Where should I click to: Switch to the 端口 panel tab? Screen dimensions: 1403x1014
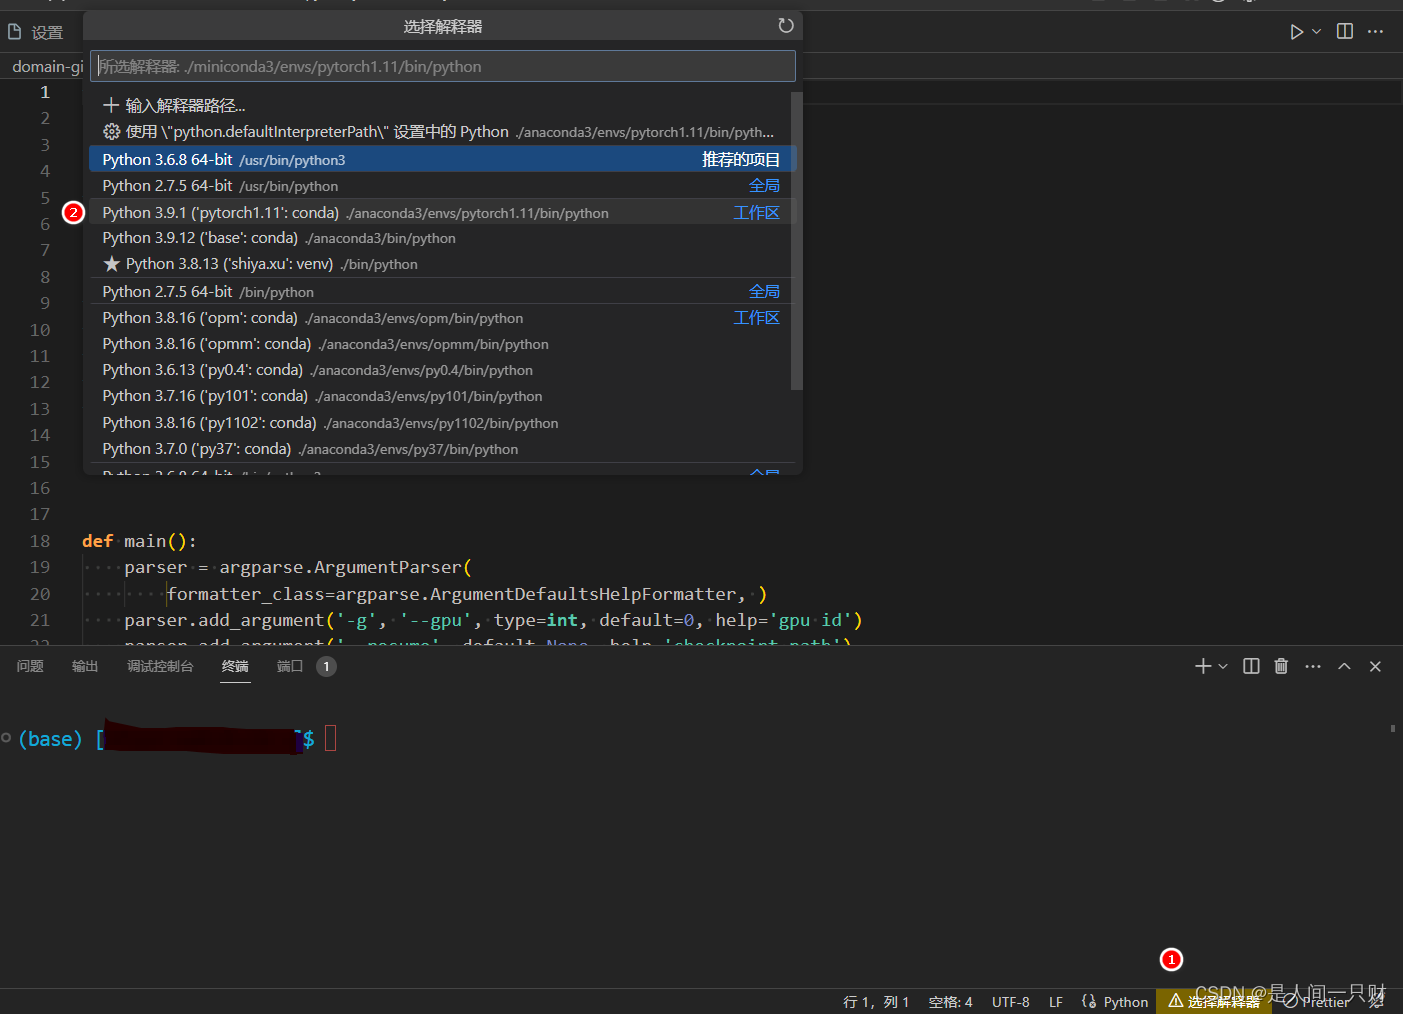click(x=305, y=666)
